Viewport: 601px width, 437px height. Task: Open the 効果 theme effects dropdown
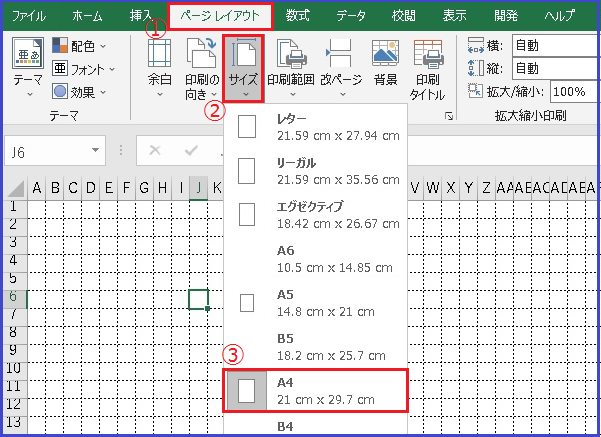click(79, 92)
